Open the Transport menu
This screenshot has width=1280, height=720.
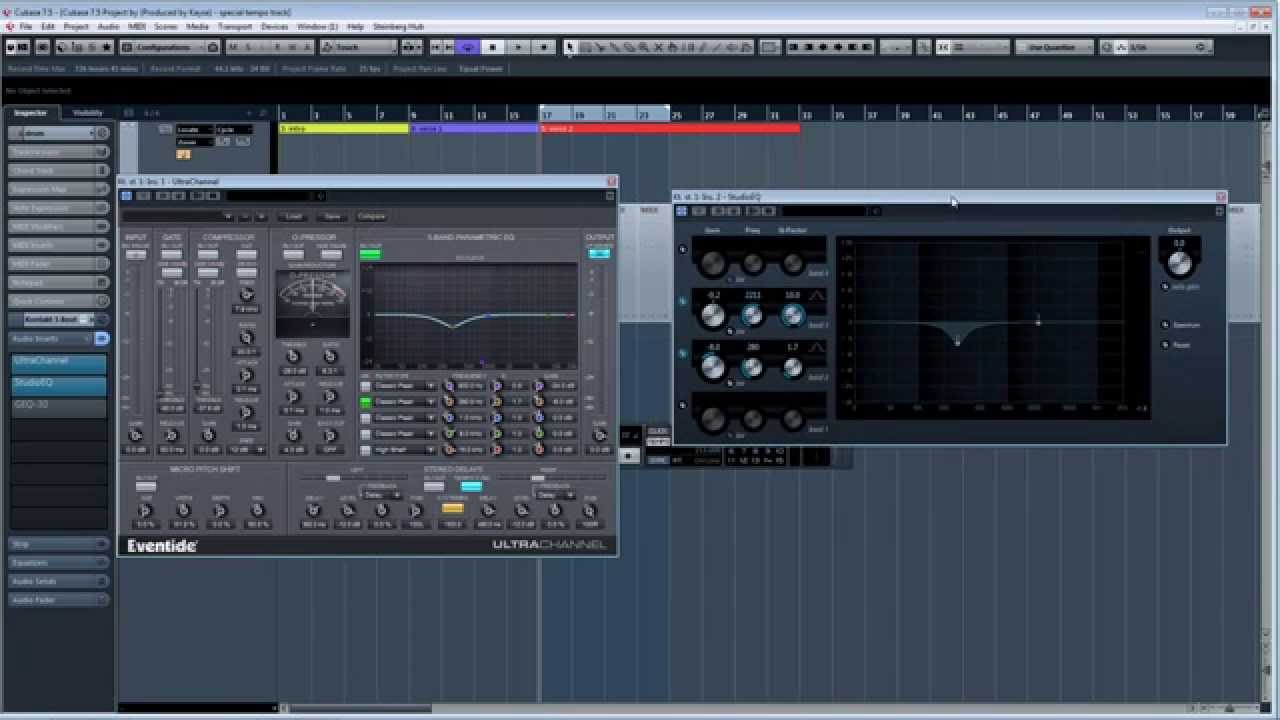235,26
